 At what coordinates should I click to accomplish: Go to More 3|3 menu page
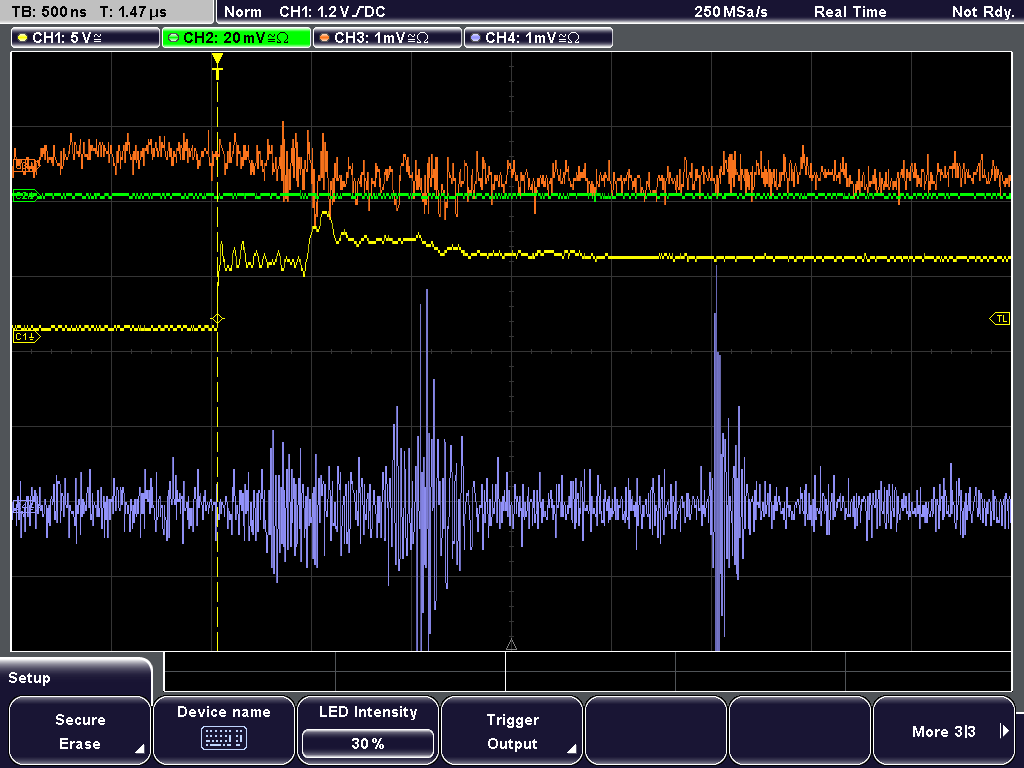click(944, 731)
